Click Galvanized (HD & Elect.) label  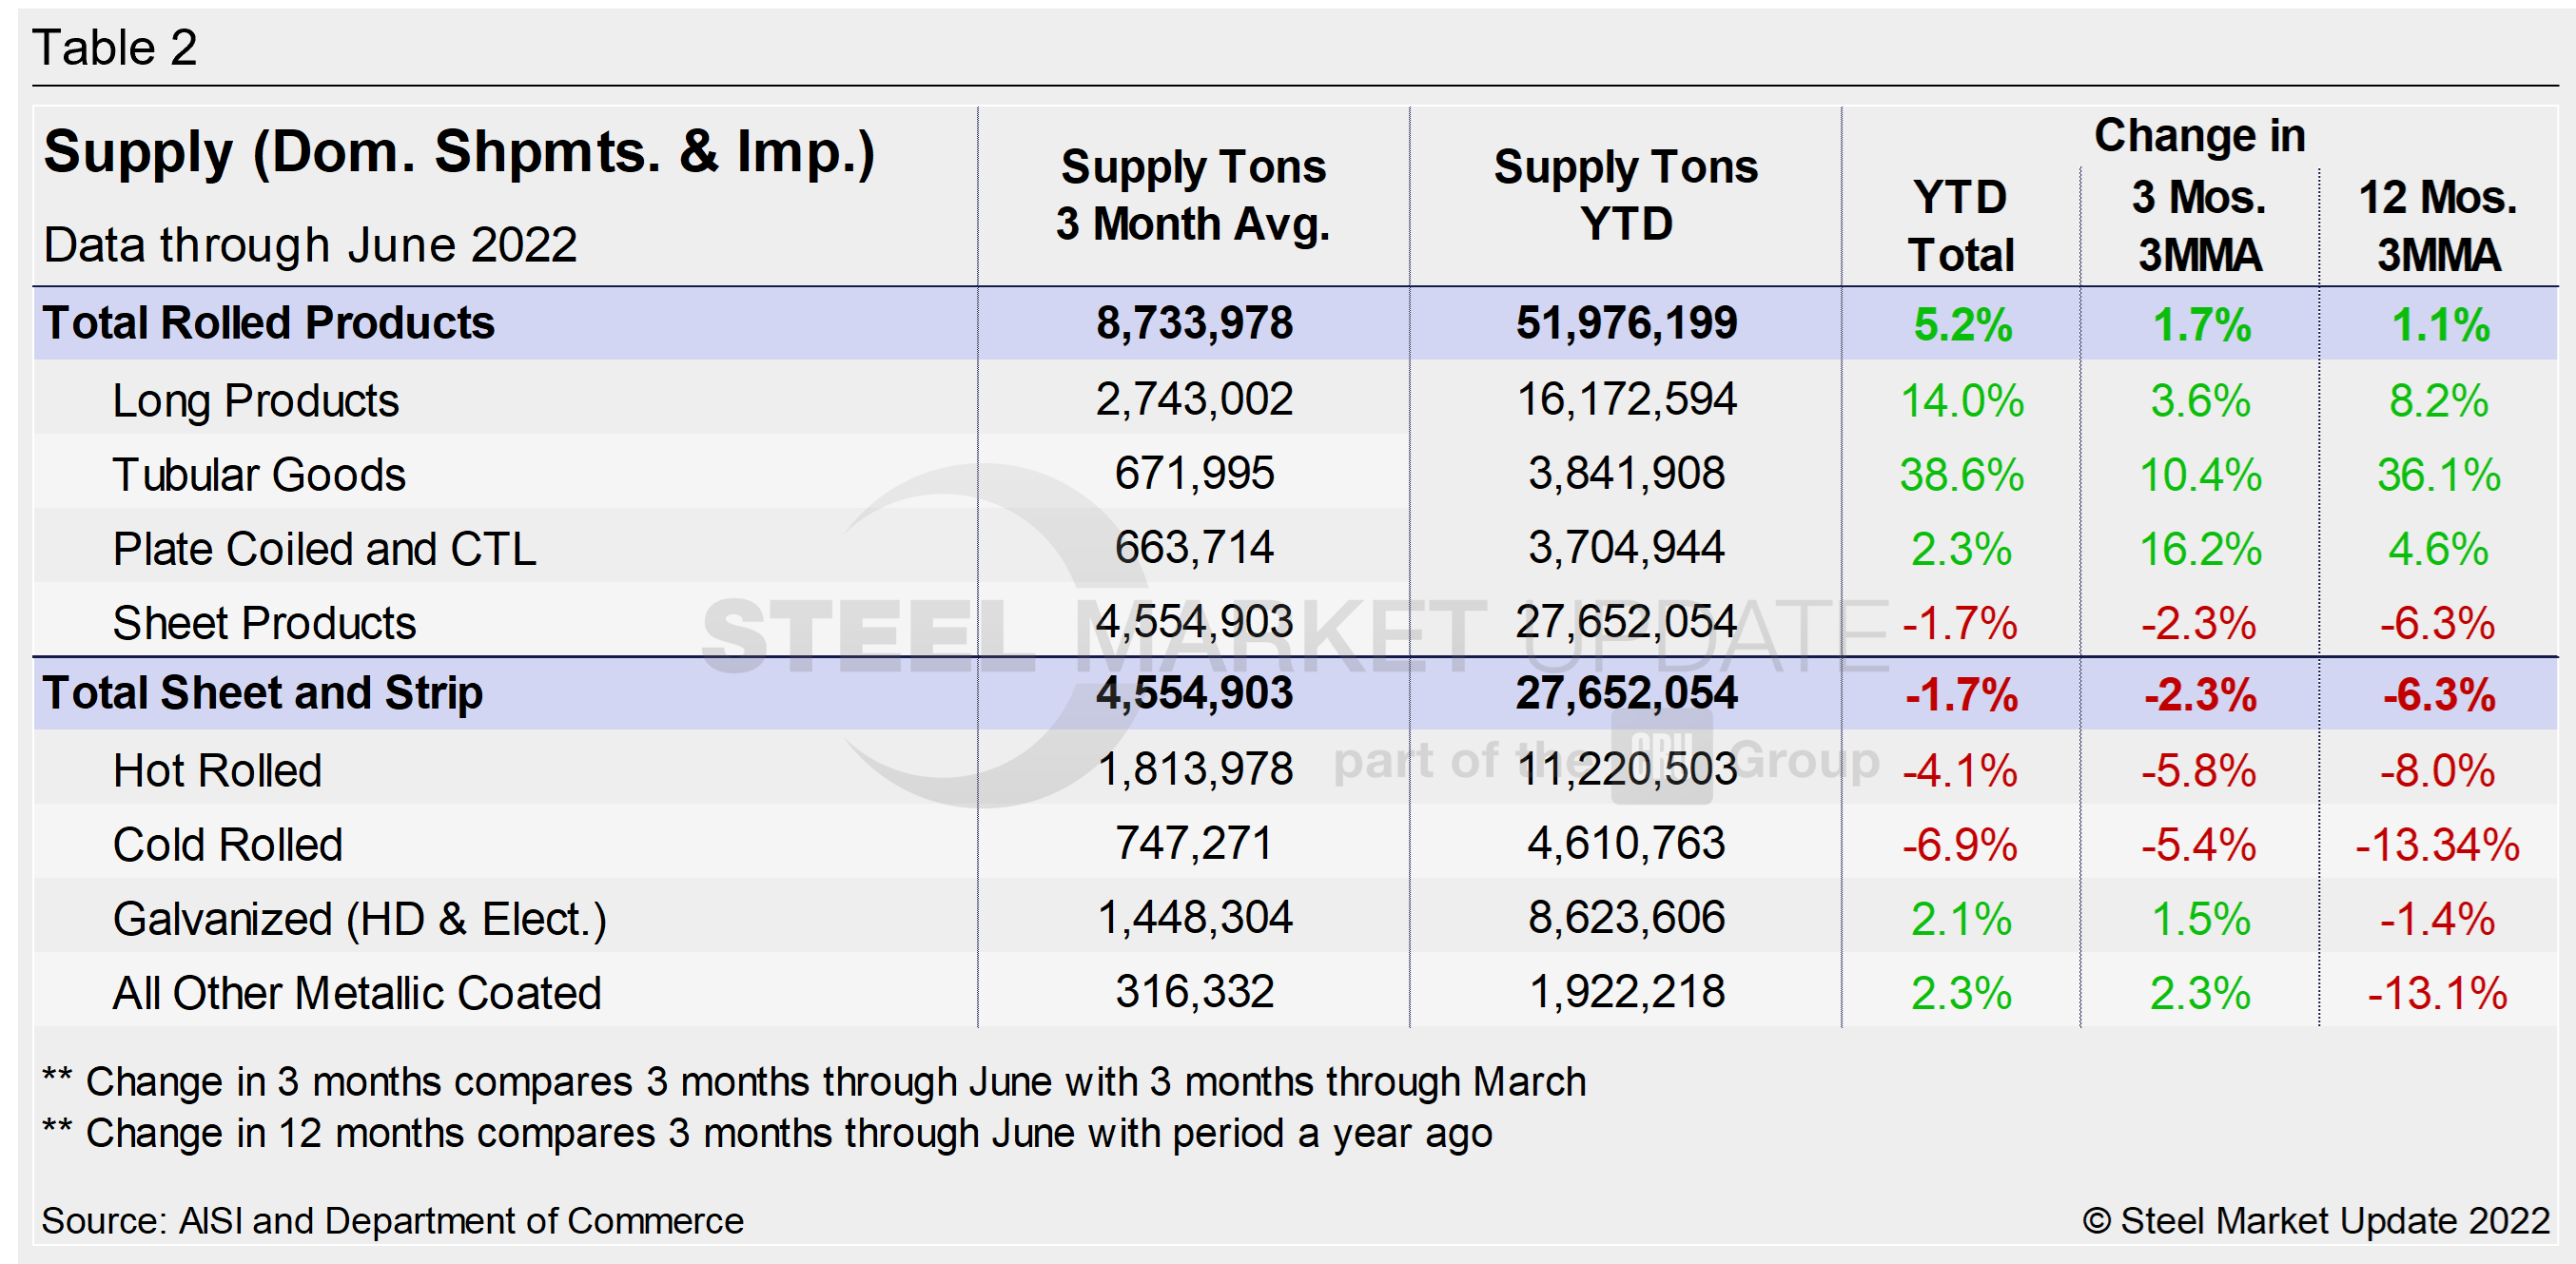(x=359, y=919)
